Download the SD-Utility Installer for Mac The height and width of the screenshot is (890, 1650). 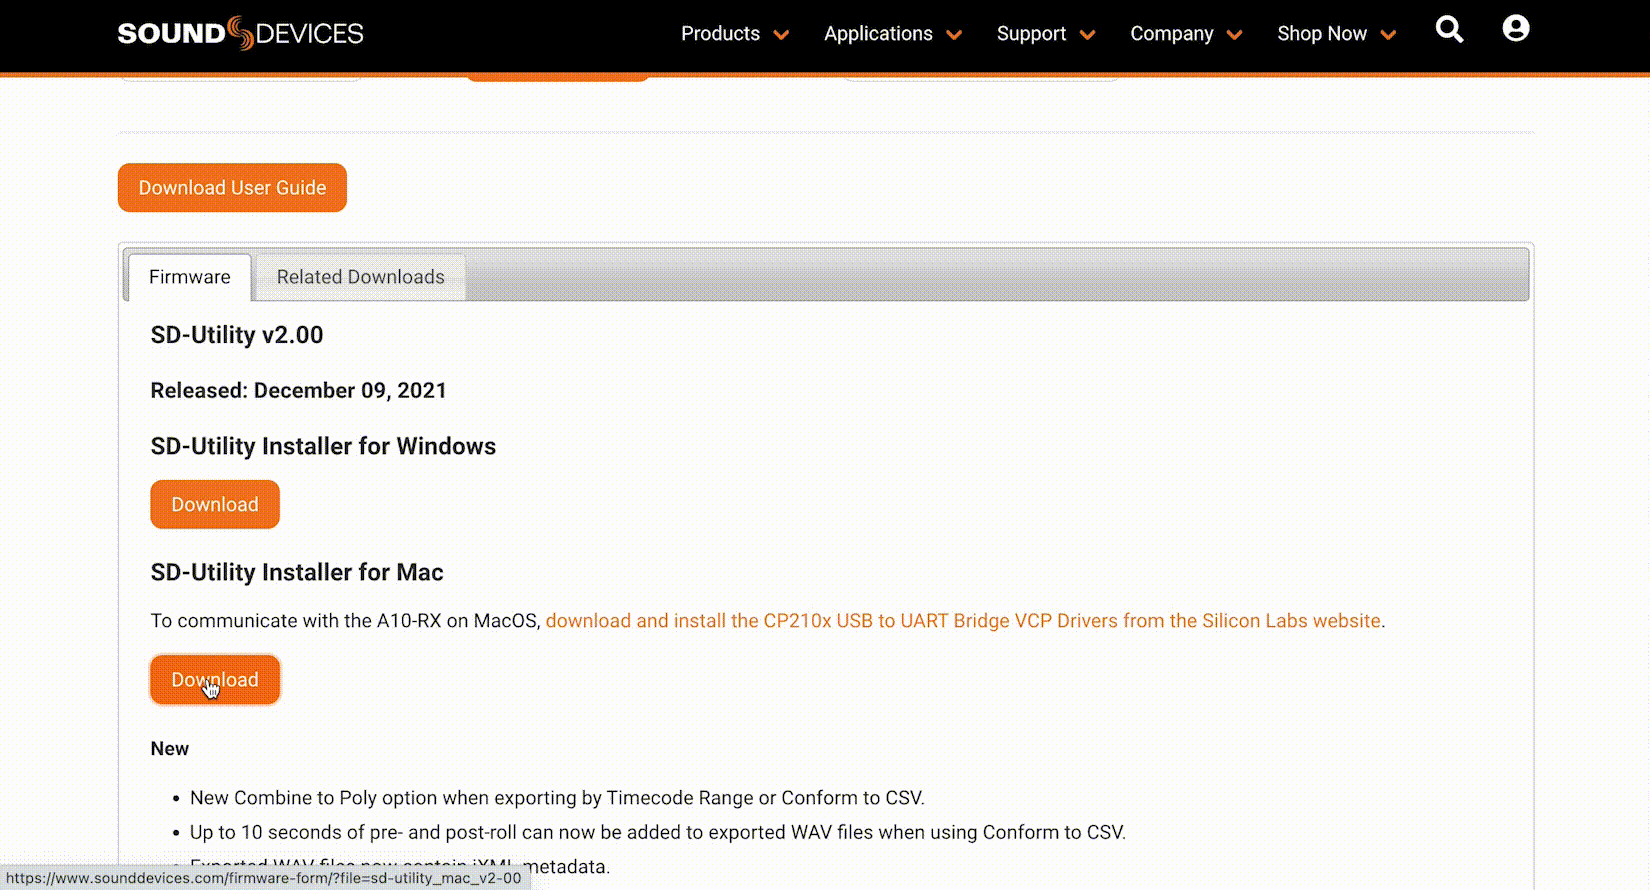[215, 680]
